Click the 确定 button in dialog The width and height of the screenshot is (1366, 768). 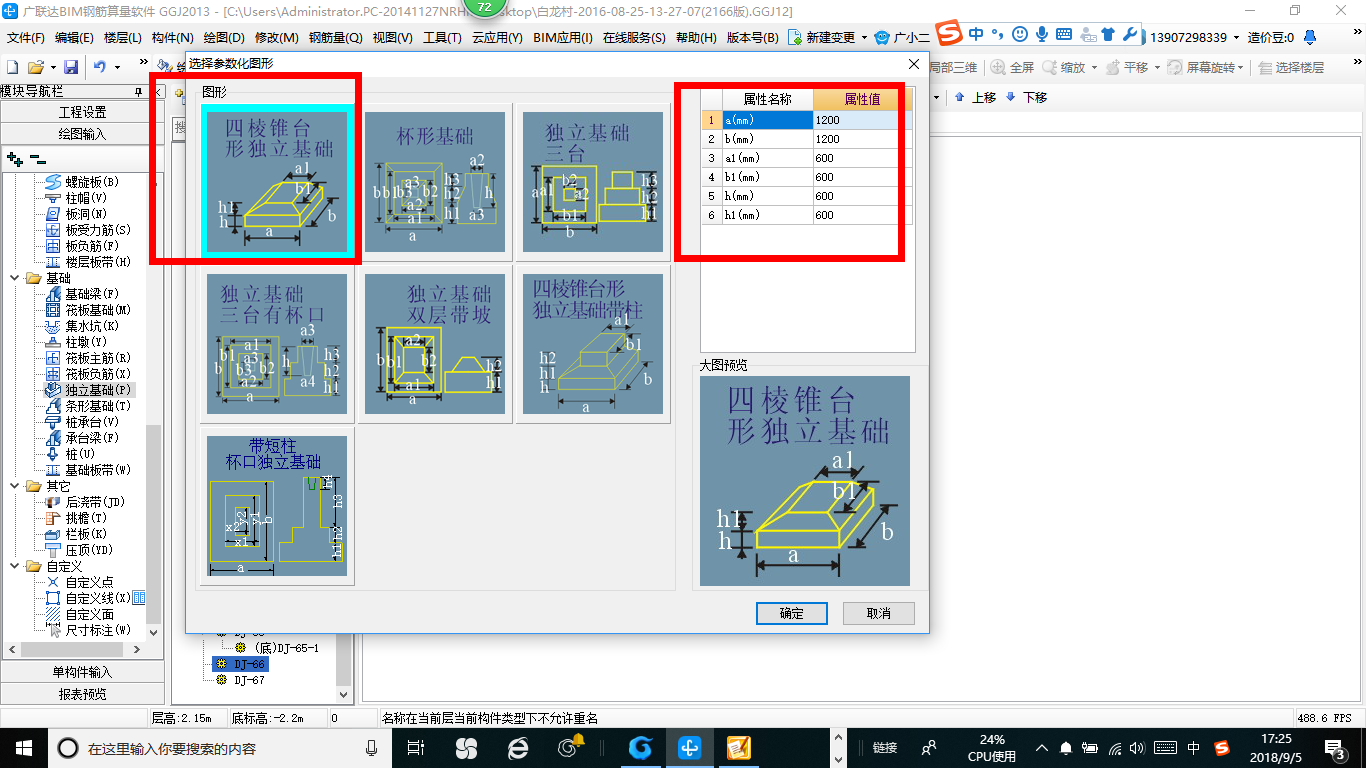point(791,613)
